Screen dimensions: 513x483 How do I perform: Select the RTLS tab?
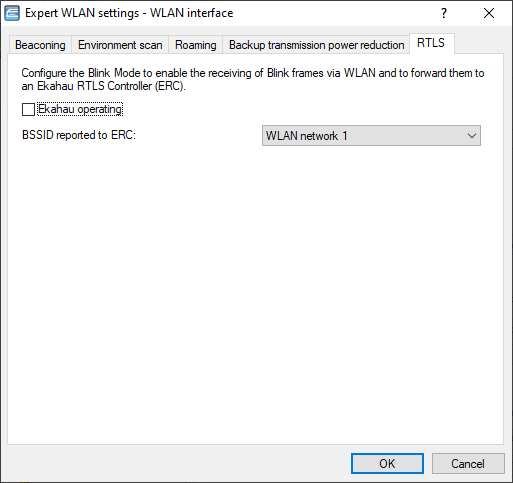click(431, 43)
